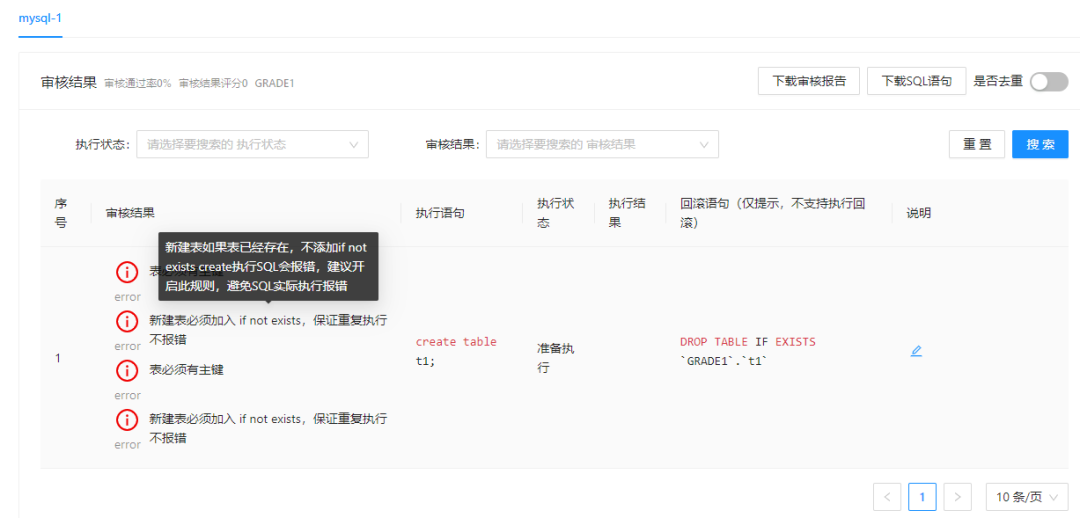
Task: Click the create table t1; statement
Action: pyautogui.click(x=456, y=351)
